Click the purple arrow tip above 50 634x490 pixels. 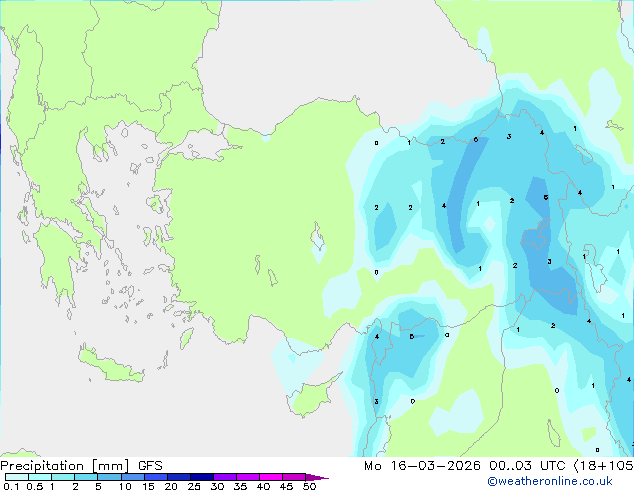tap(317, 477)
